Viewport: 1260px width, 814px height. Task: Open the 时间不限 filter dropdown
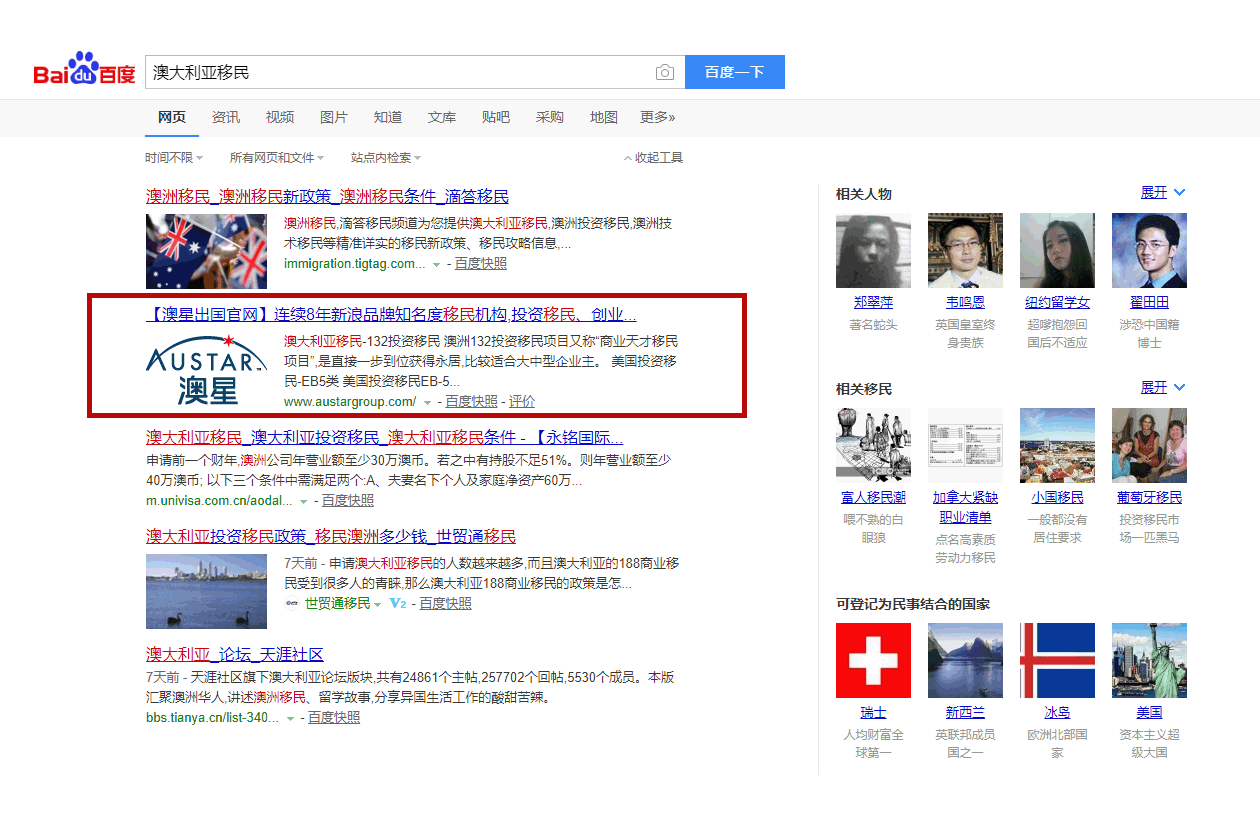[174, 158]
